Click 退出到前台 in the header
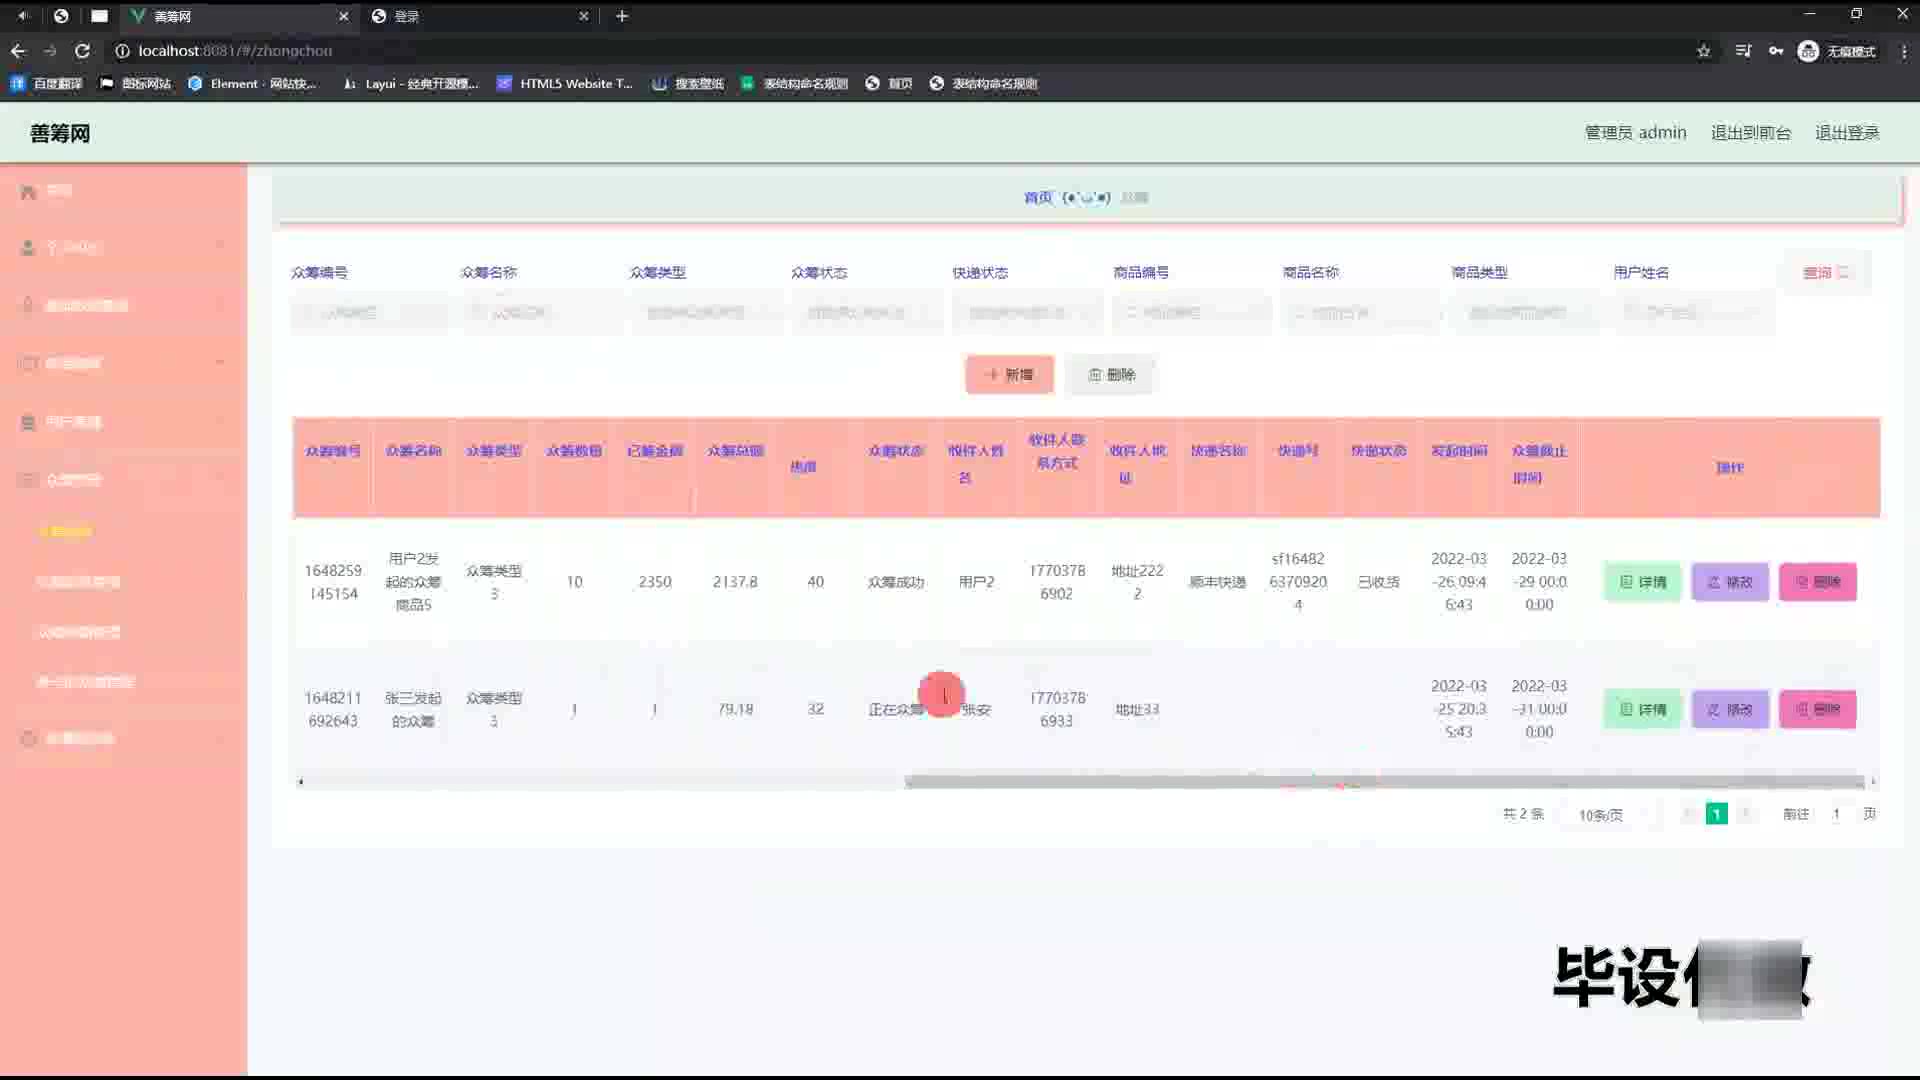The image size is (1920, 1080). (x=1750, y=132)
